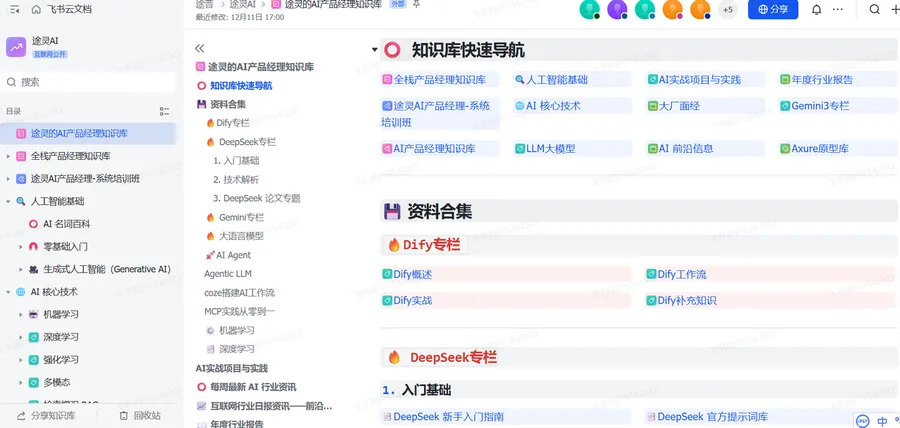Image resolution: width=900 pixels, height=428 pixels.
Task: Select 途灵的AI产品经理知识库 in the sidebar
Action: 87,134
